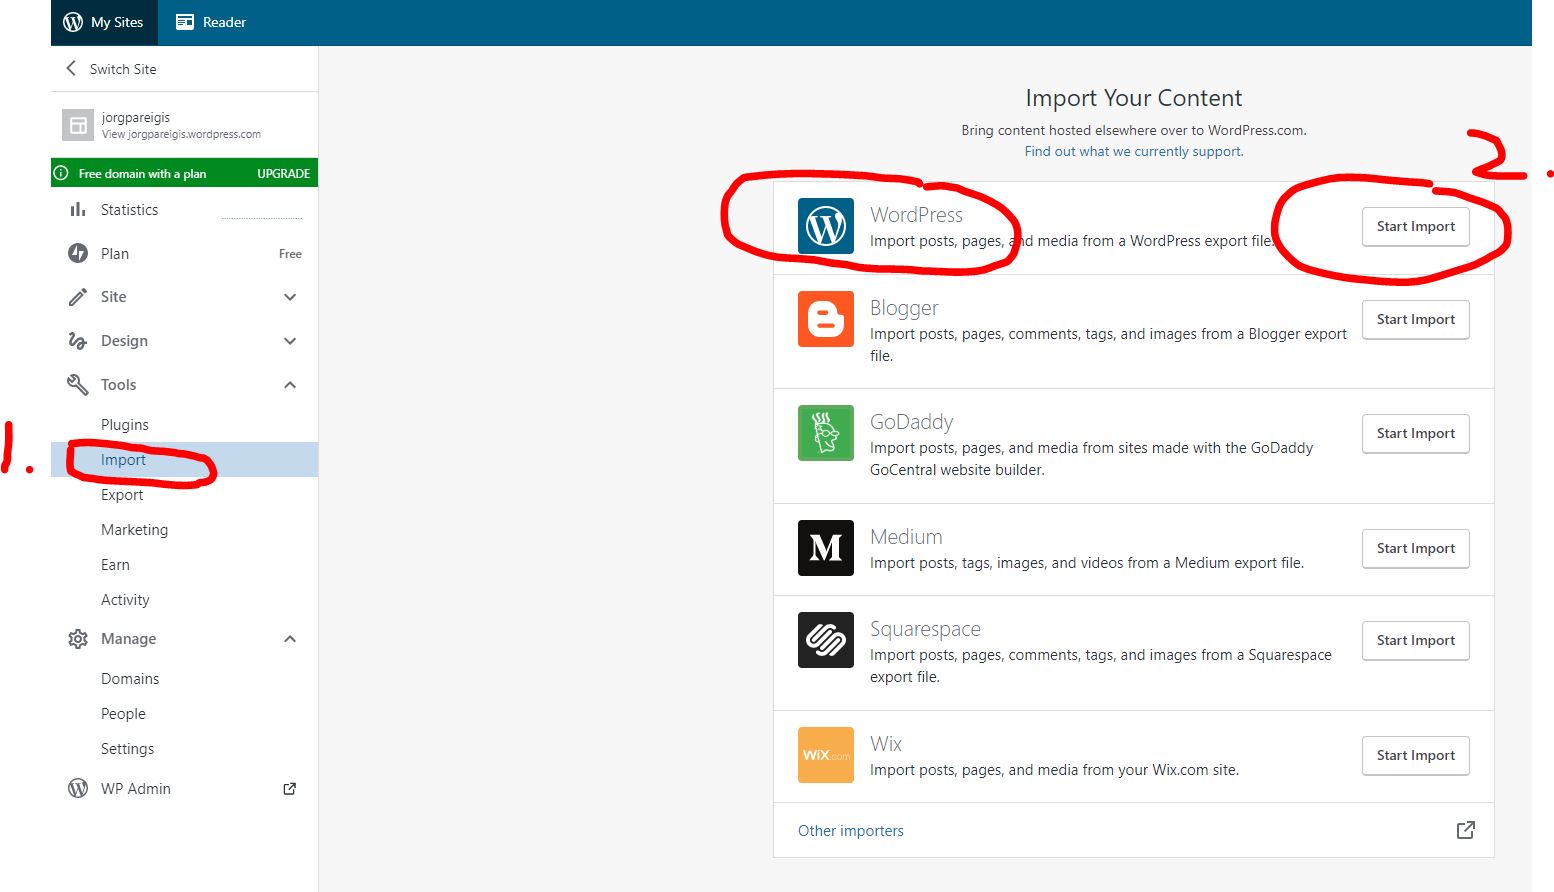Screen dimensions: 1554x892
Task: Click the Manage gear icon
Action: (78, 639)
